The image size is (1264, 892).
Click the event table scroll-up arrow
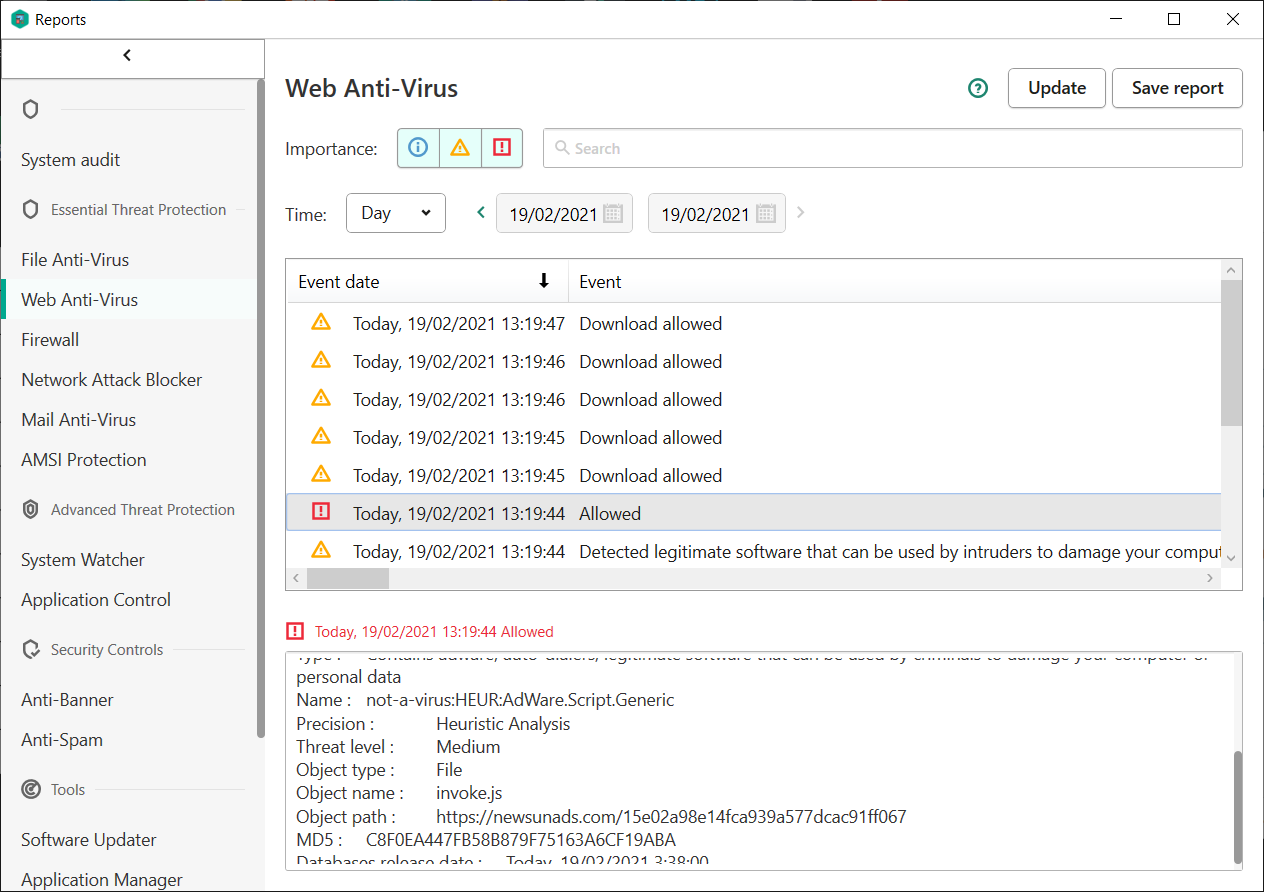point(1232,269)
